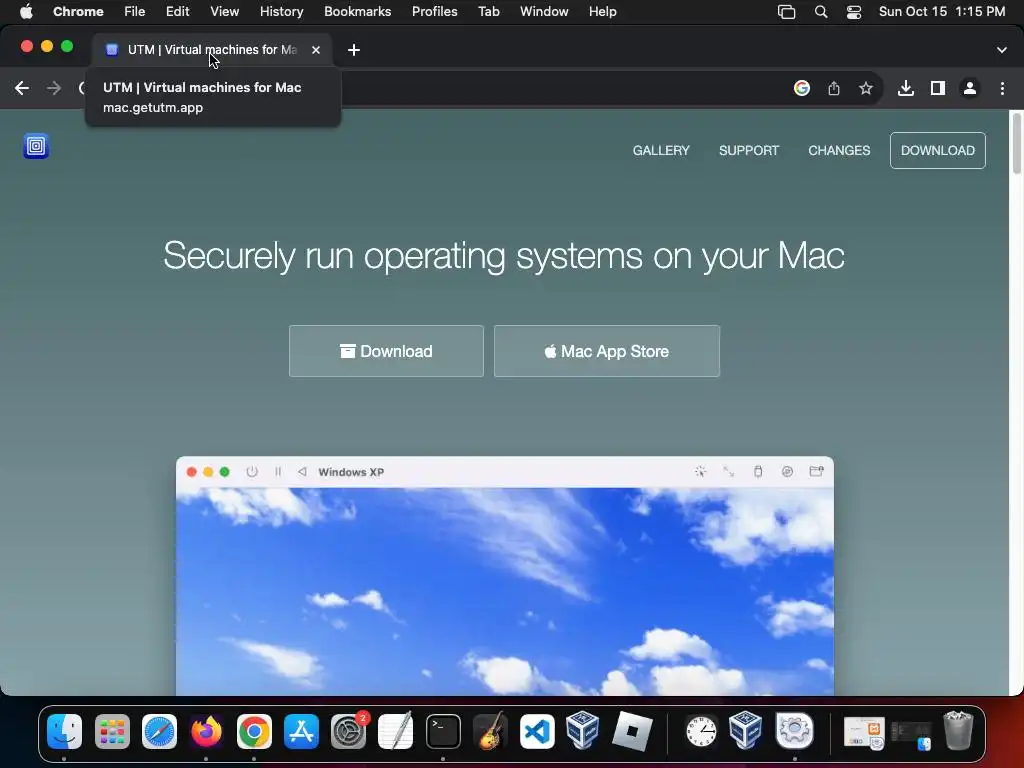
Task: Open a new tab with the plus button
Action: click(354, 50)
